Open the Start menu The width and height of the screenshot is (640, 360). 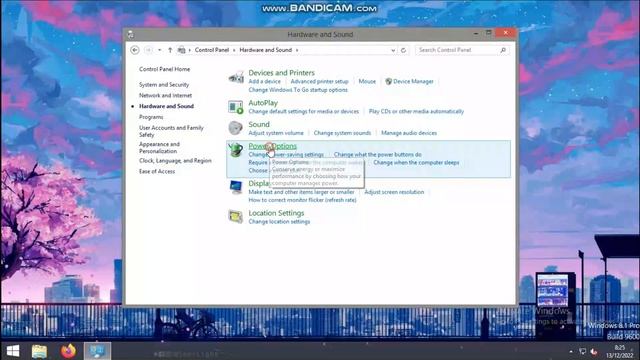coord(13,351)
